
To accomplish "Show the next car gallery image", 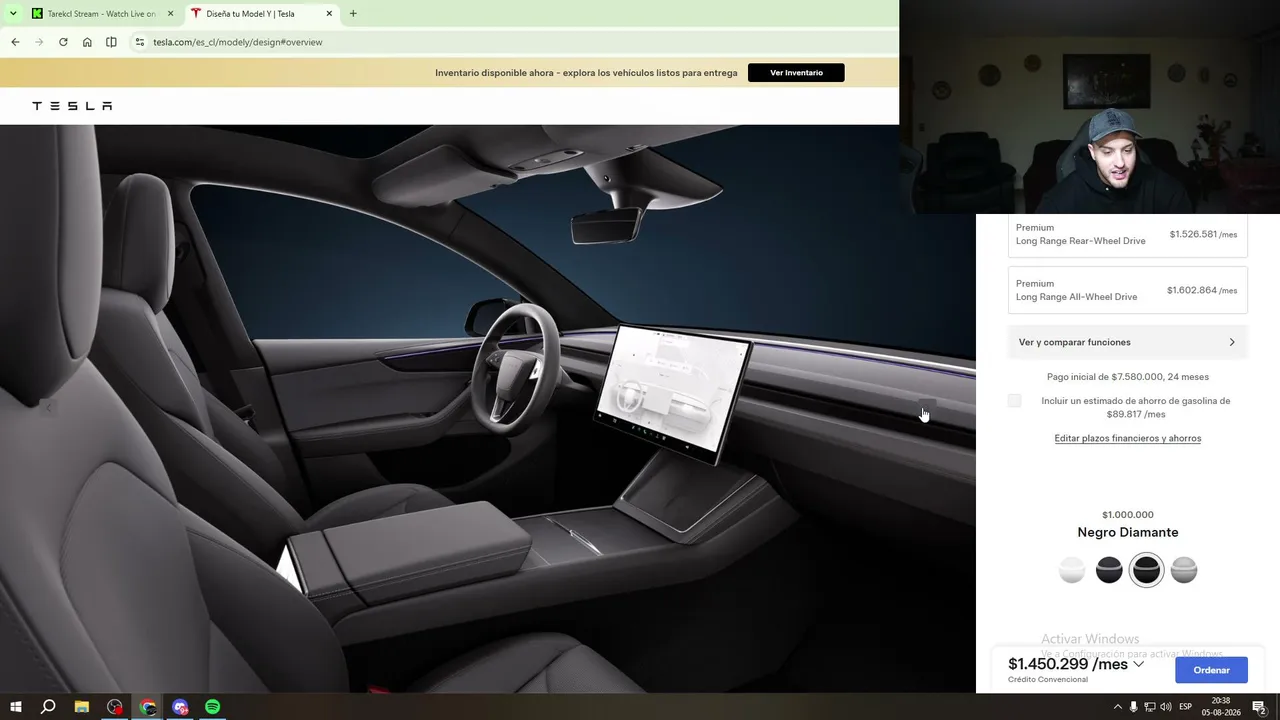I will [927, 407].
